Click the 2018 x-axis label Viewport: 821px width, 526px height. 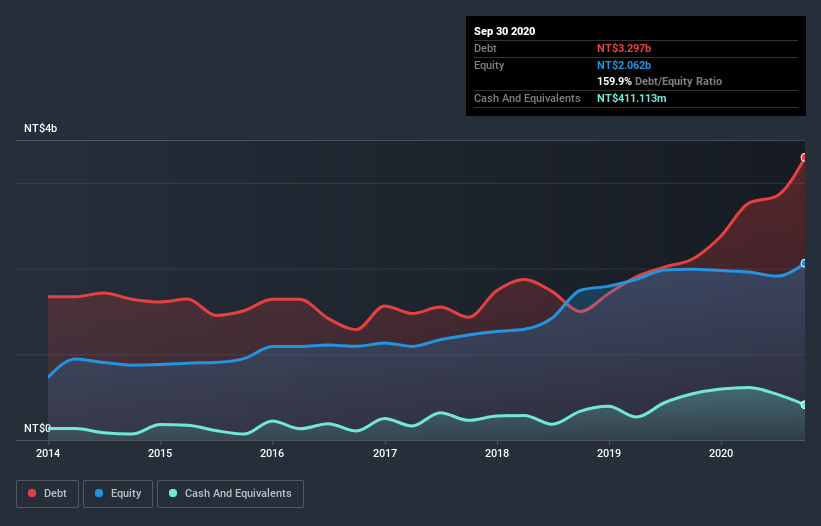tap(497, 453)
